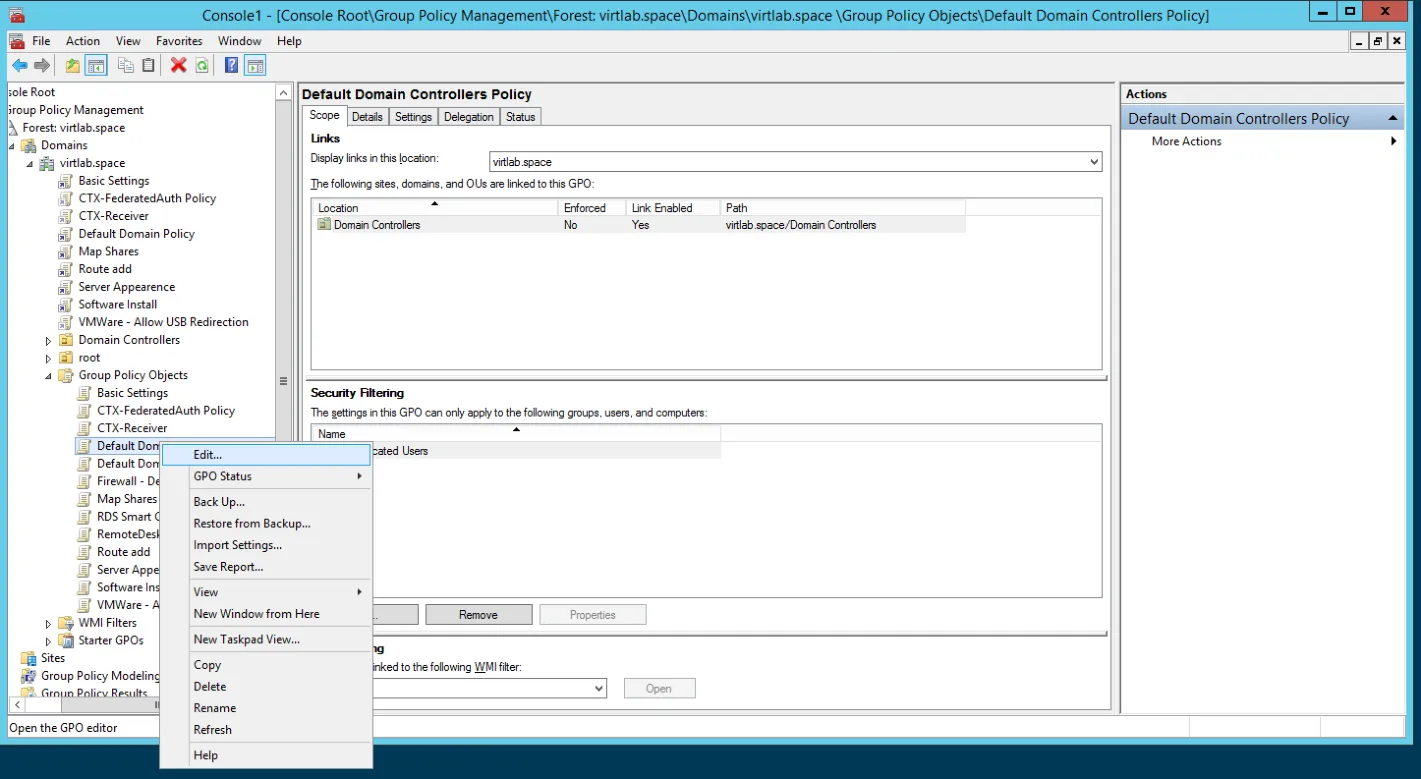The height and width of the screenshot is (779, 1421).
Task: Choose Edit... from the context menu
Action: [x=266, y=455]
